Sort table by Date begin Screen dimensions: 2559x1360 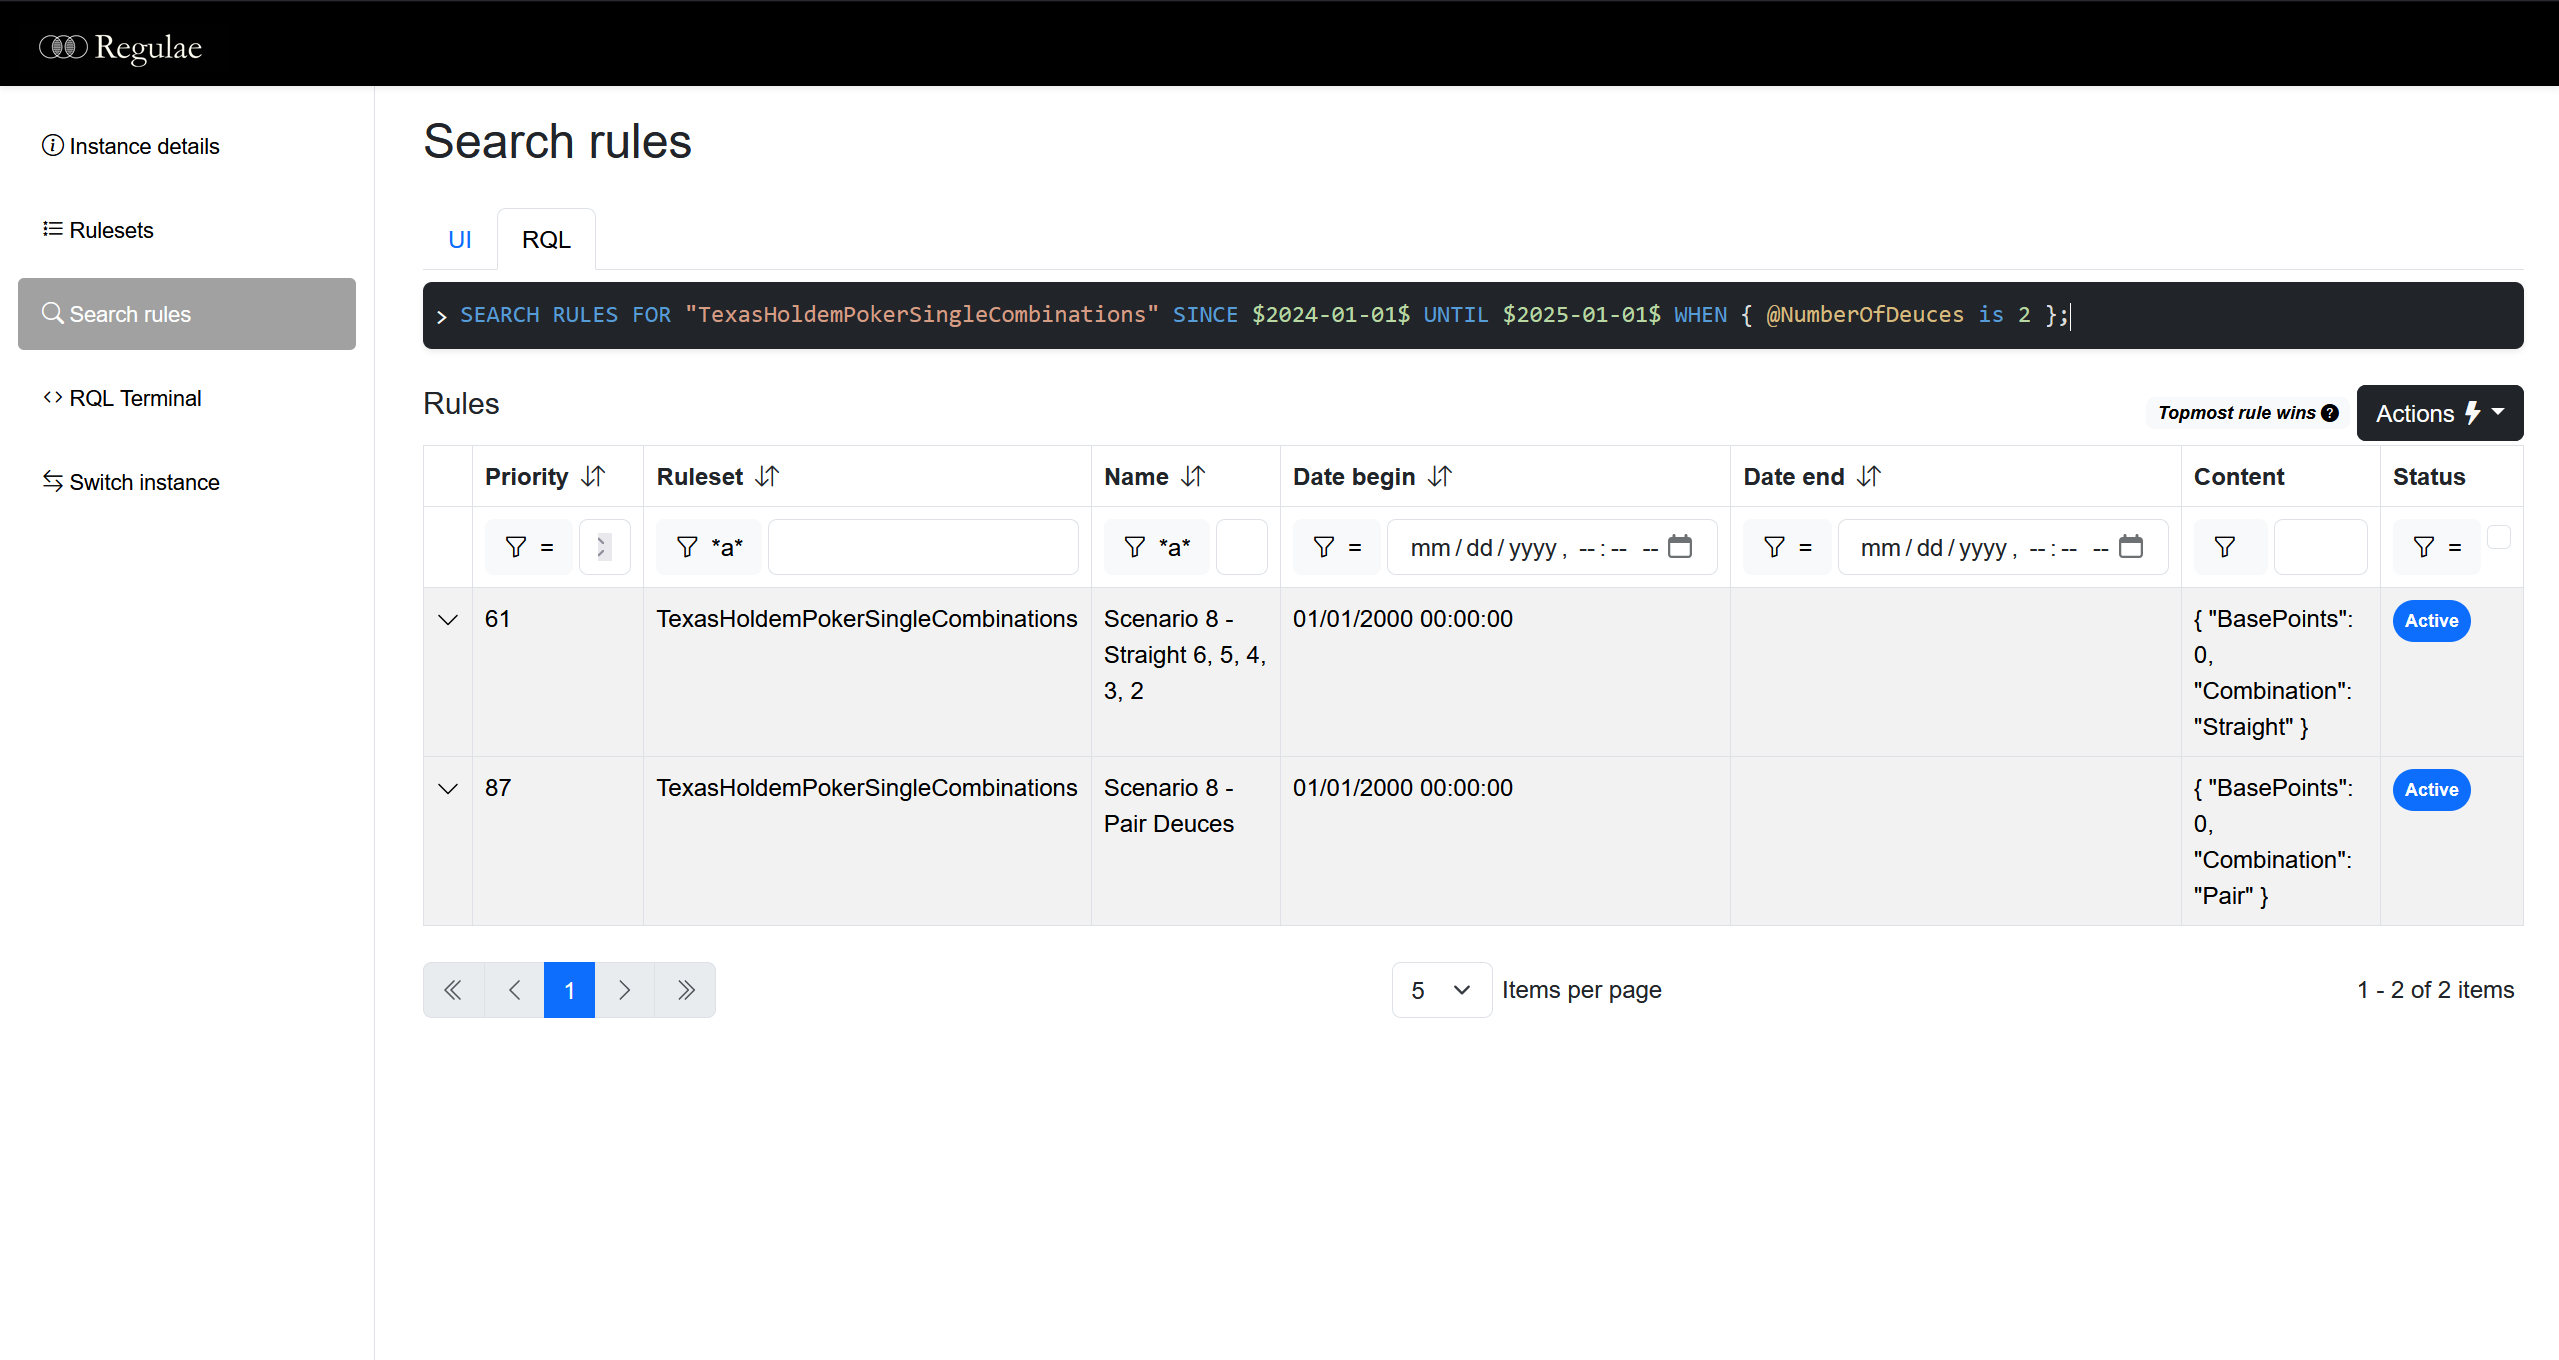pos(1439,476)
